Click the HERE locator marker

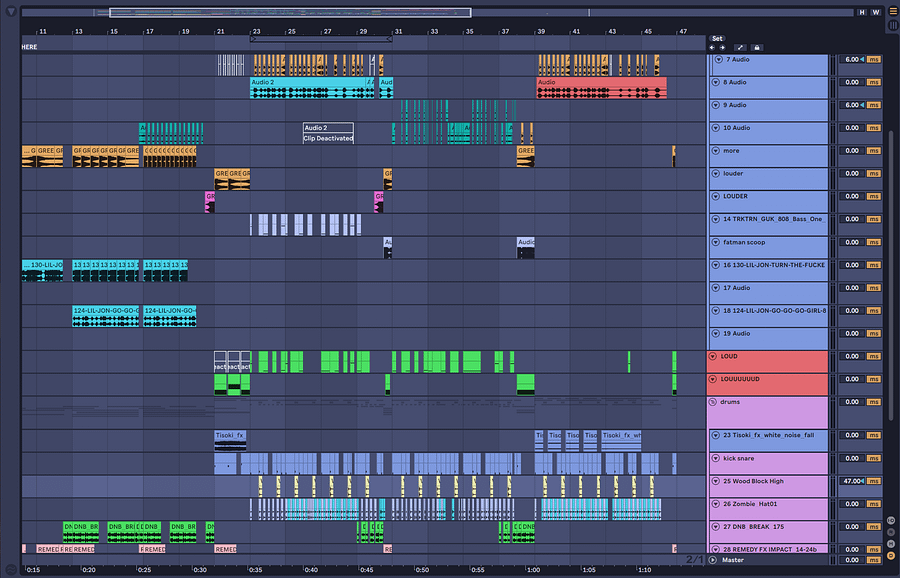point(29,47)
